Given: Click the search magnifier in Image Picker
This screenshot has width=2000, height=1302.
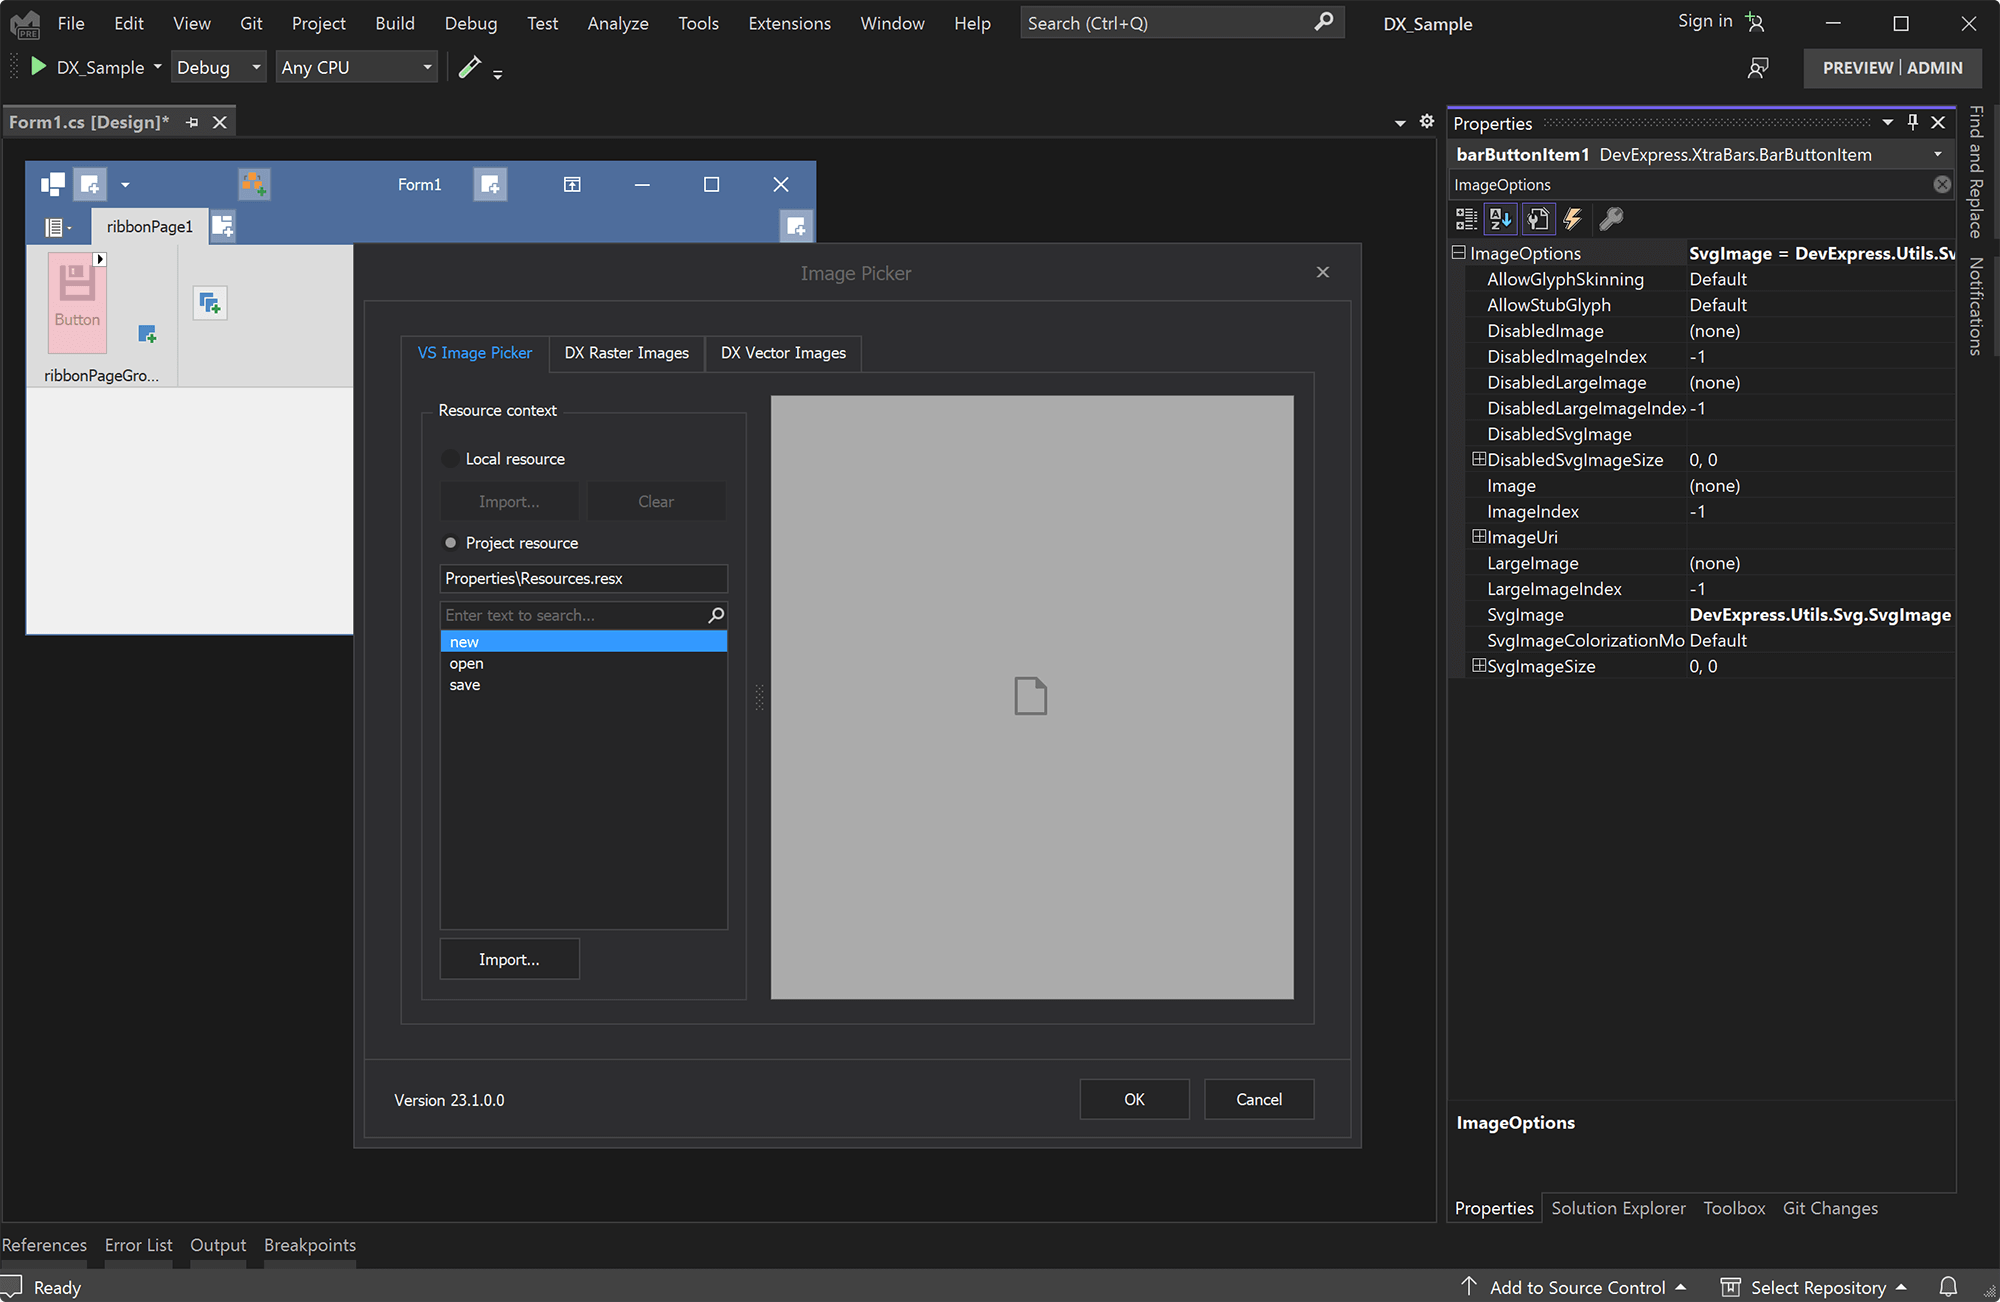Looking at the screenshot, I should tap(716, 615).
